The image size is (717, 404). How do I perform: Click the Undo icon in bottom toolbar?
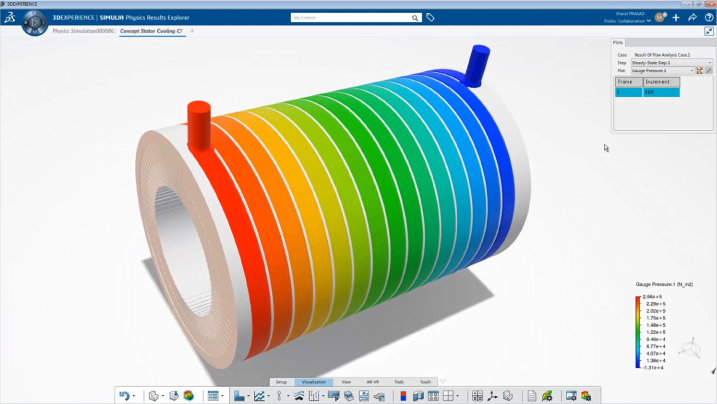124,396
